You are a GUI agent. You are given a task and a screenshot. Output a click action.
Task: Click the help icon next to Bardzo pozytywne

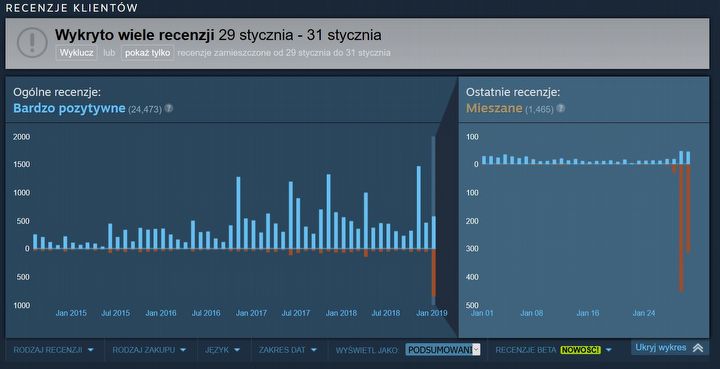[x=169, y=108]
